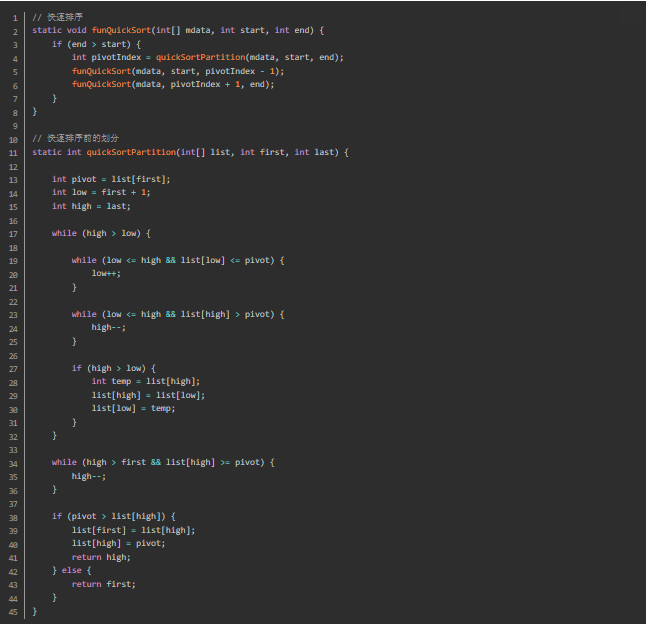
Task: Click 'list[high] = list[low];' line
Action: click(148, 395)
